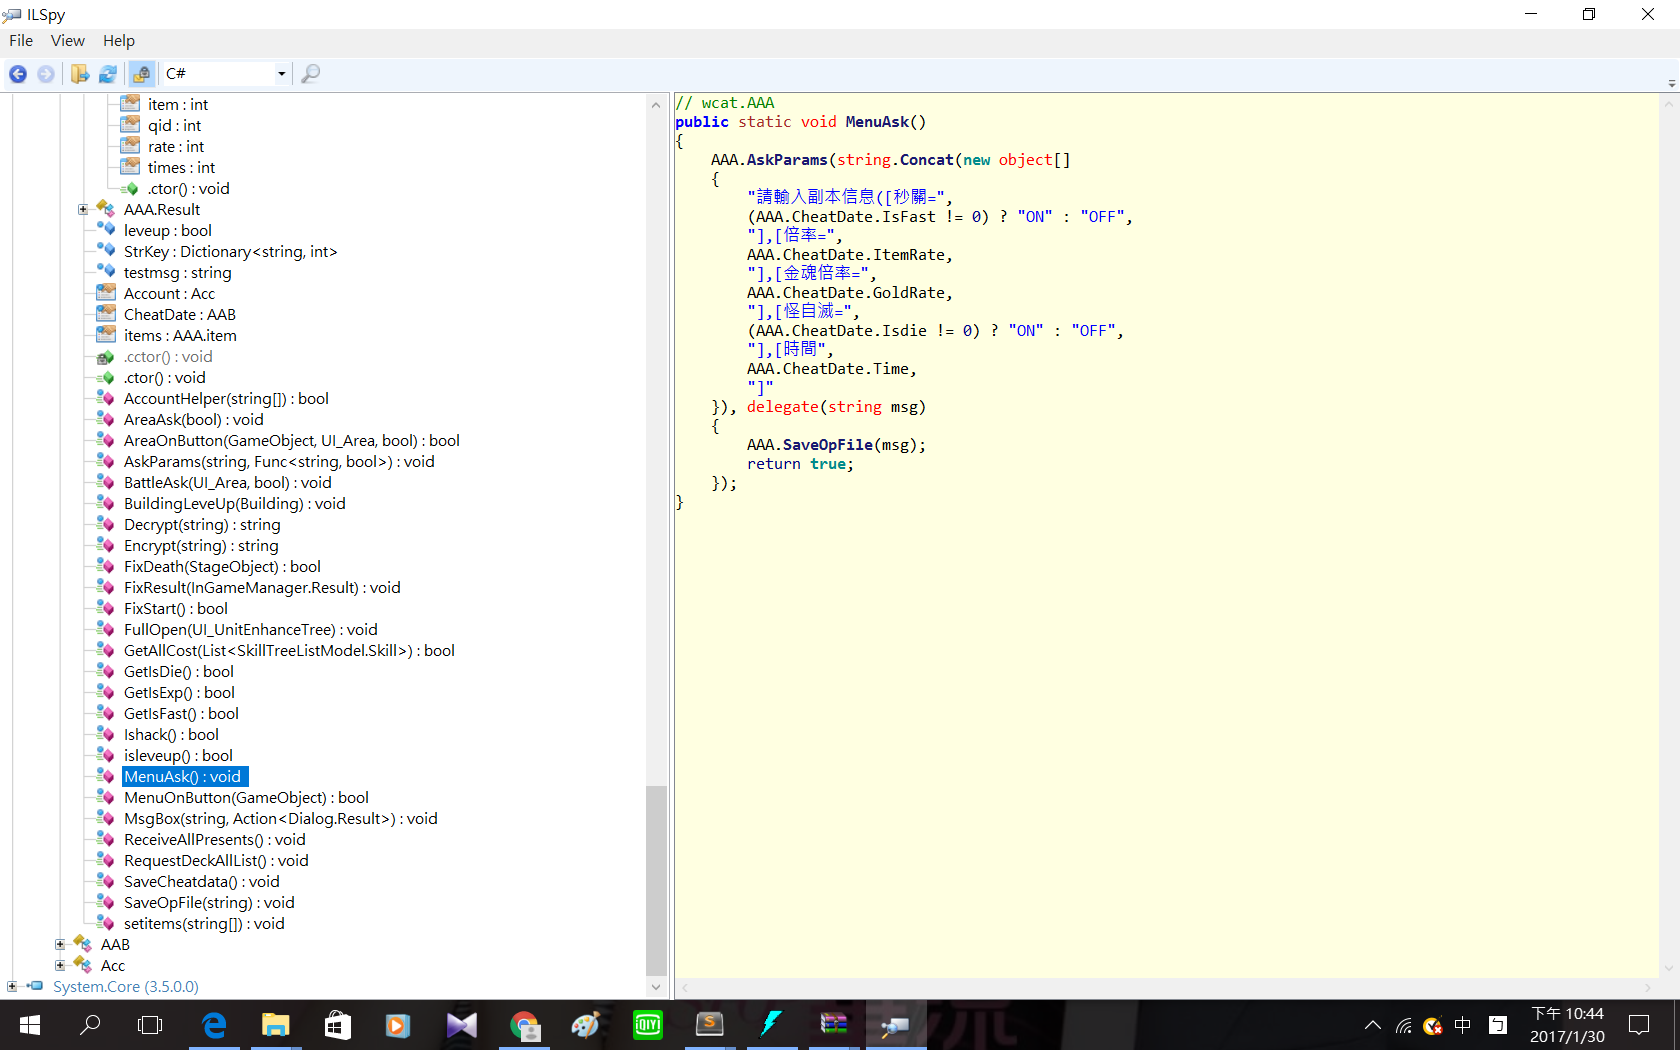This screenshot has width=1680, height=1050.
Task: Select AreaAsk(bool) method
Action: coord(193,420)
